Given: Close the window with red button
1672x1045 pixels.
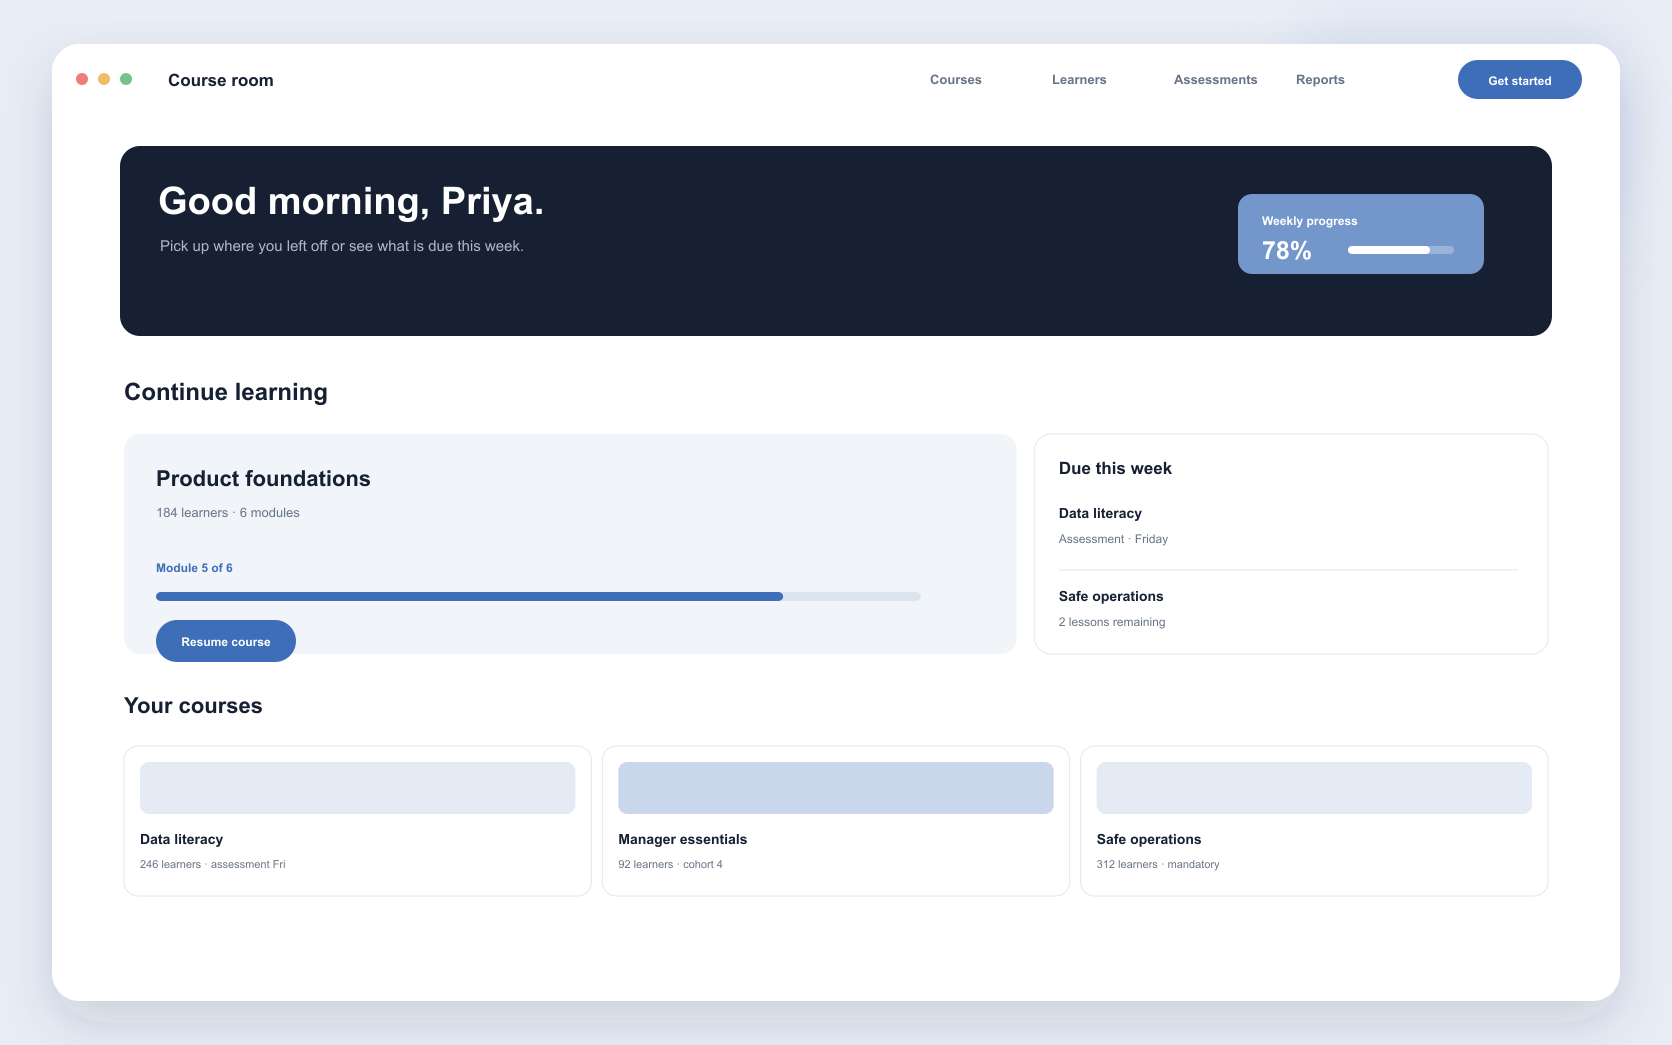Looking at the screenshot, I should point(82,79).
